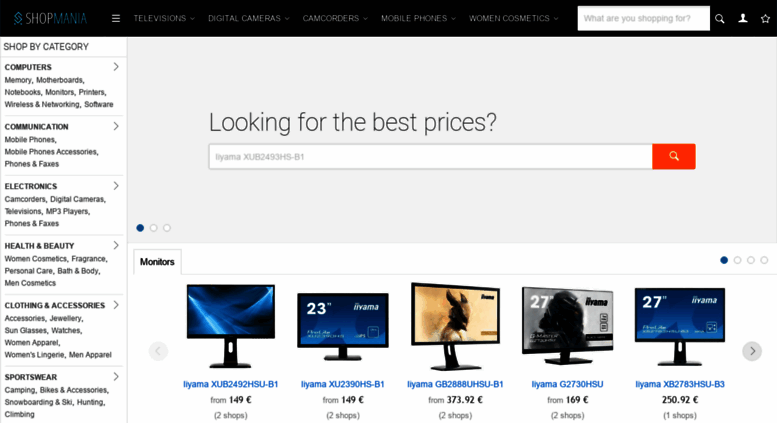
Task: Open the hamburger menu icon
Action: (x=116, y=18)
